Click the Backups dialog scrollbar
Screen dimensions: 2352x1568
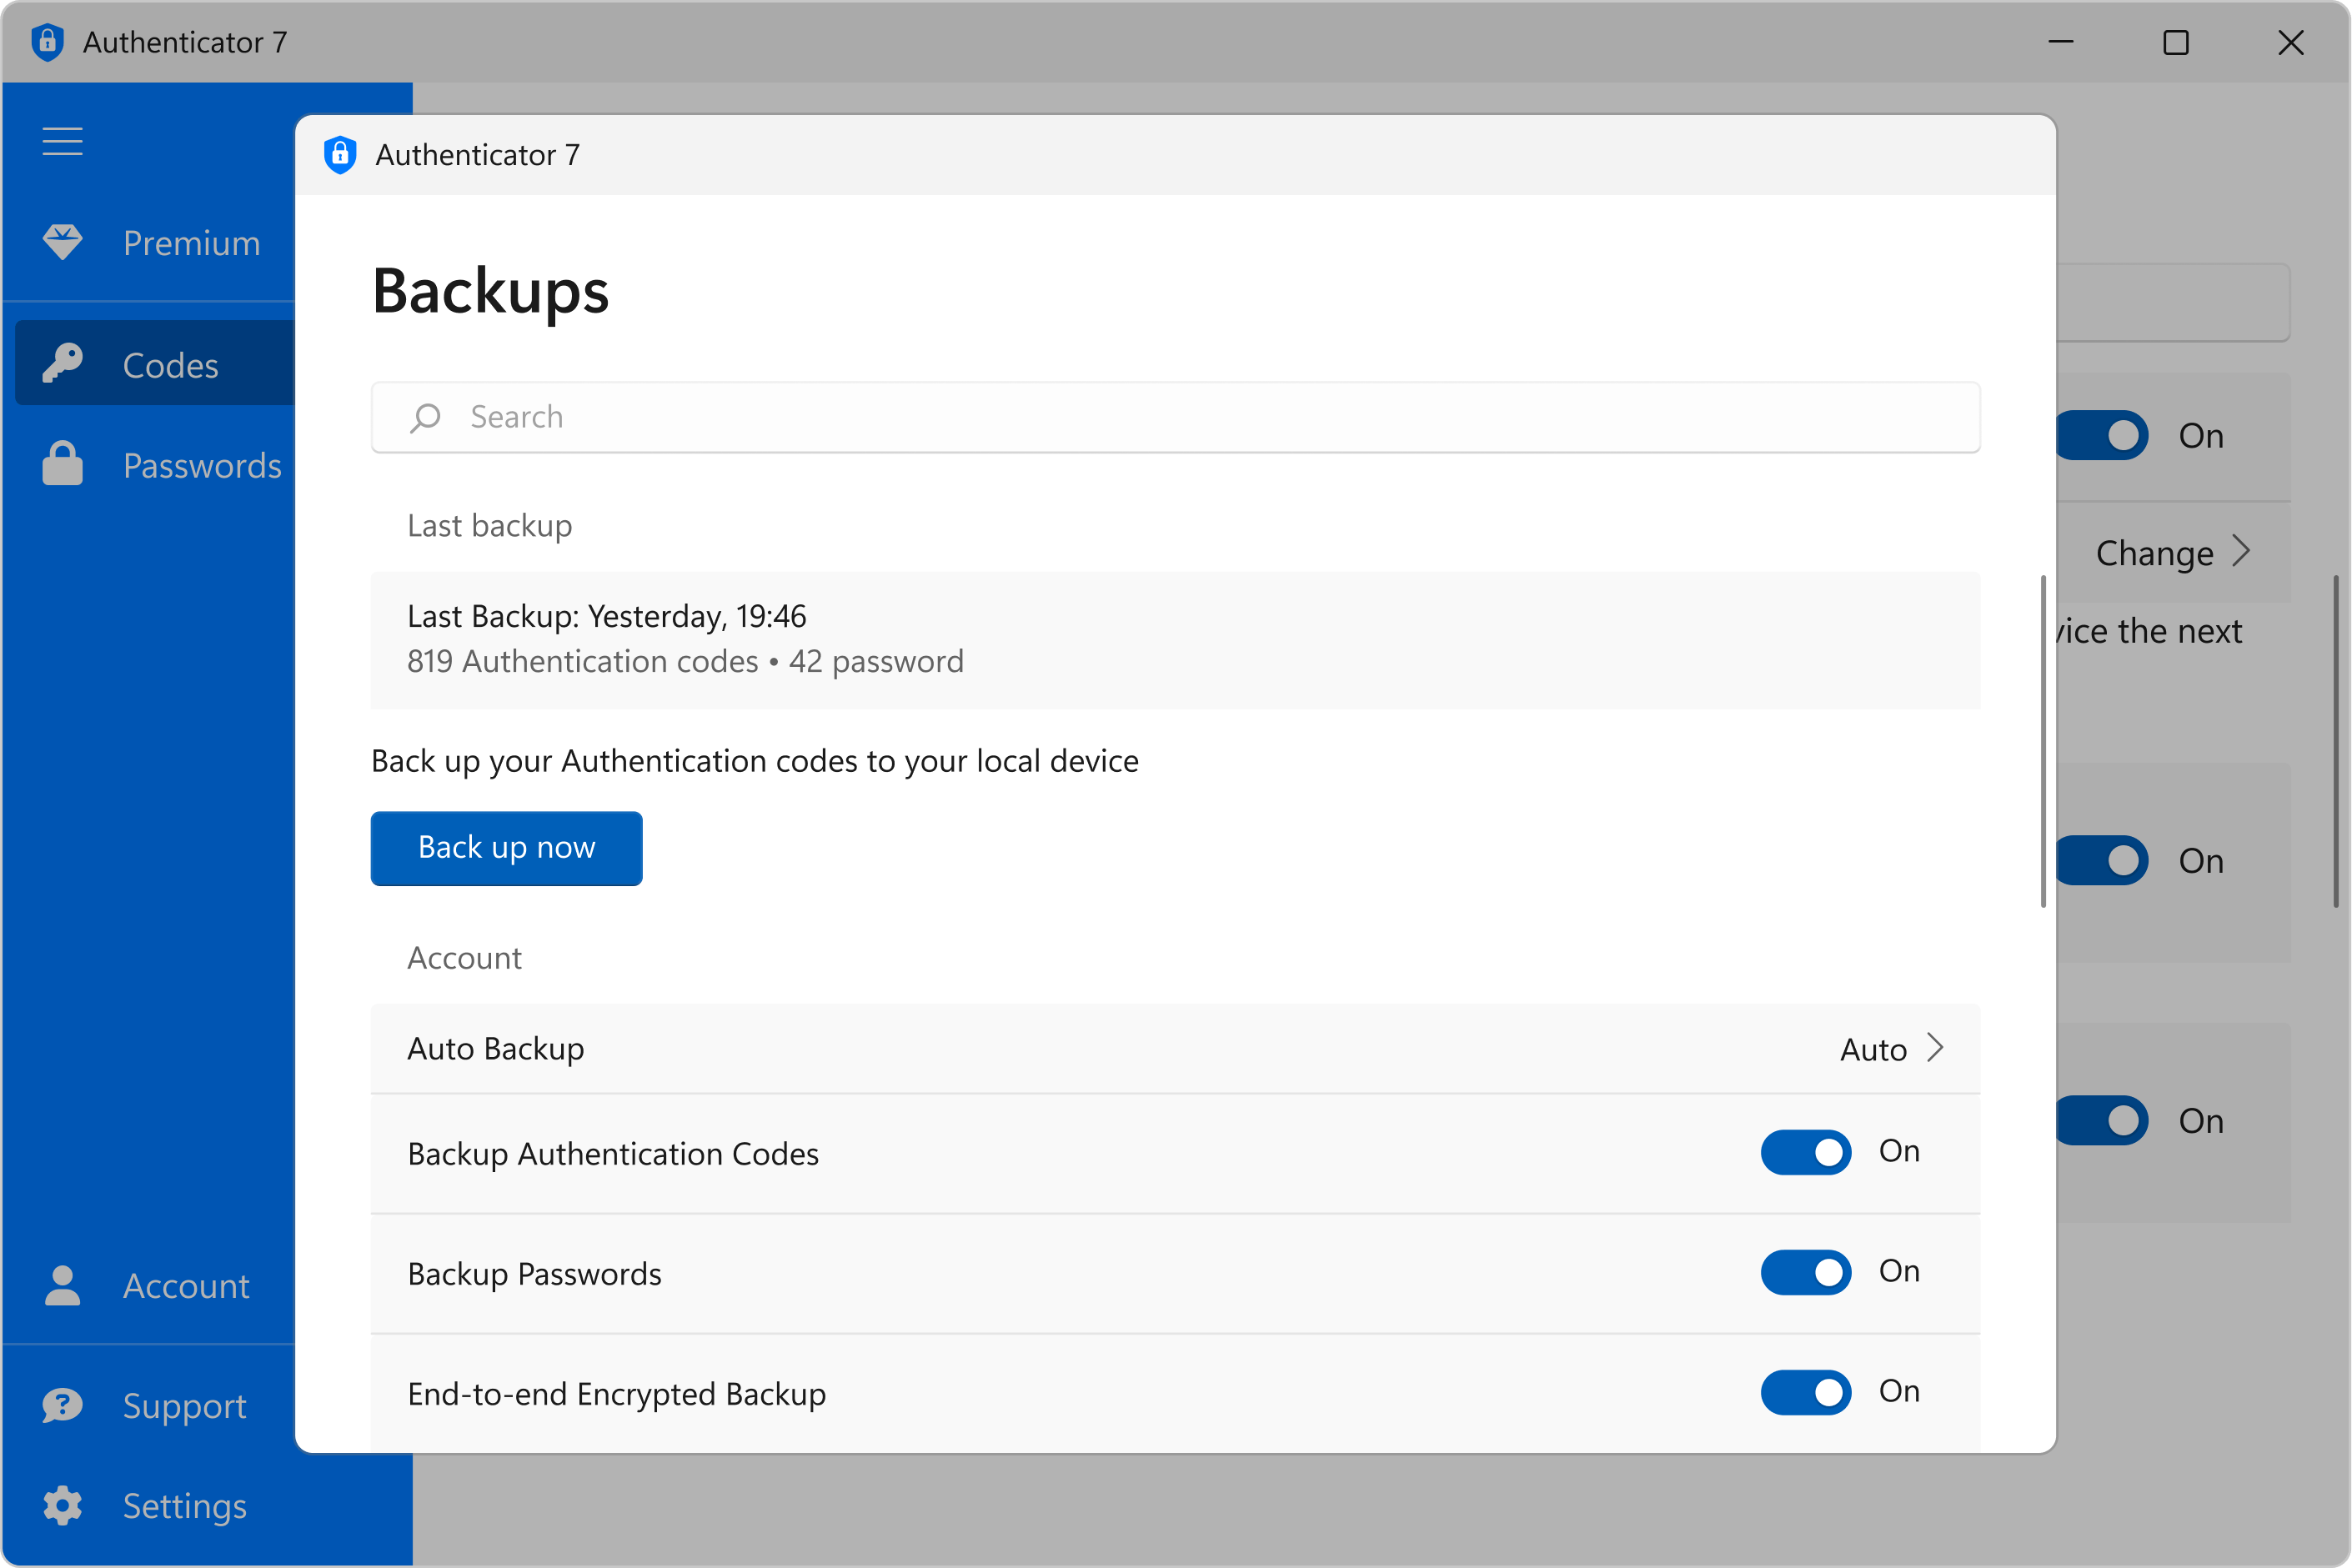[x=2043, y=741]
